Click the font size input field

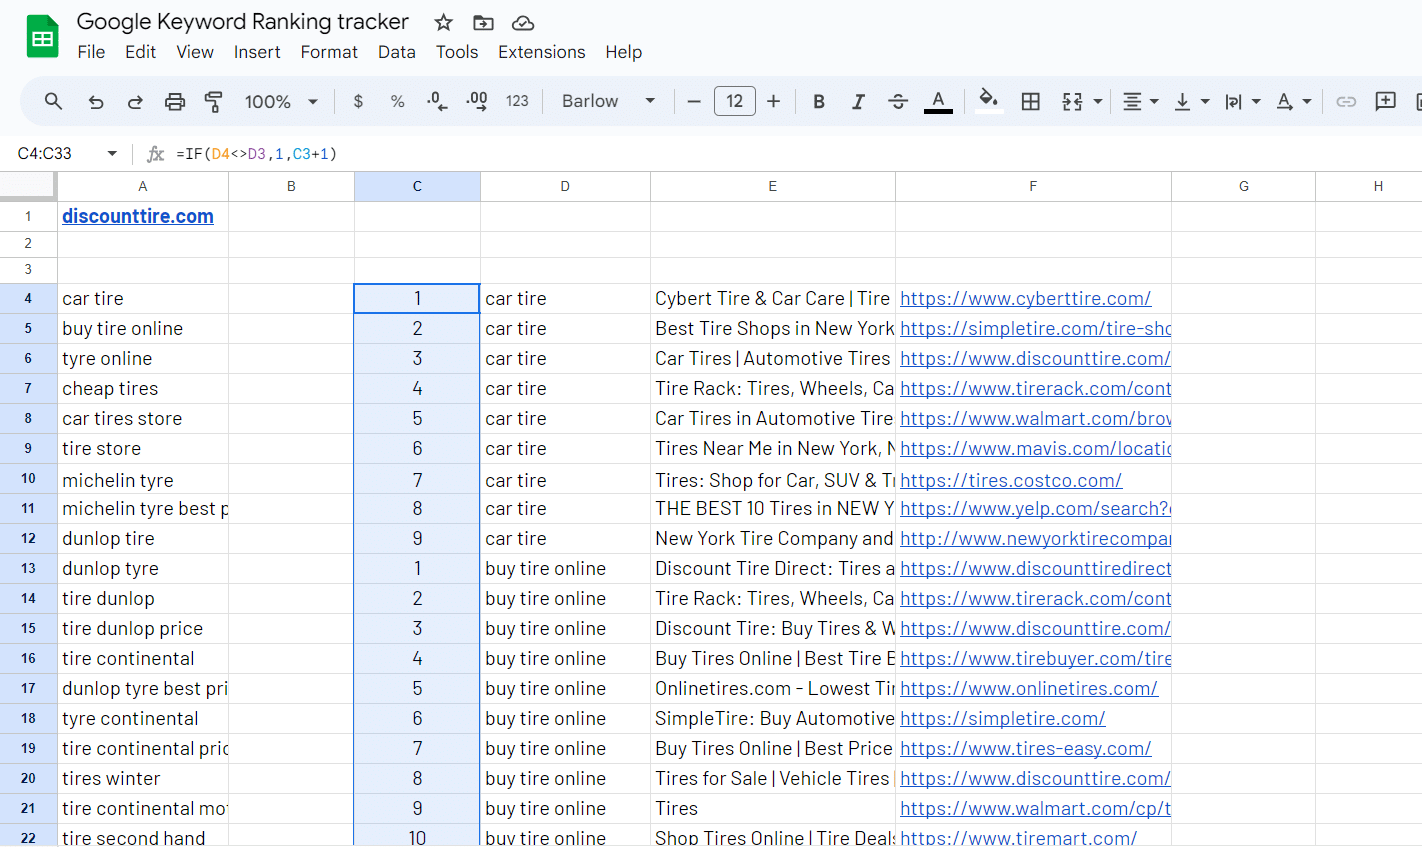[734, 101]
